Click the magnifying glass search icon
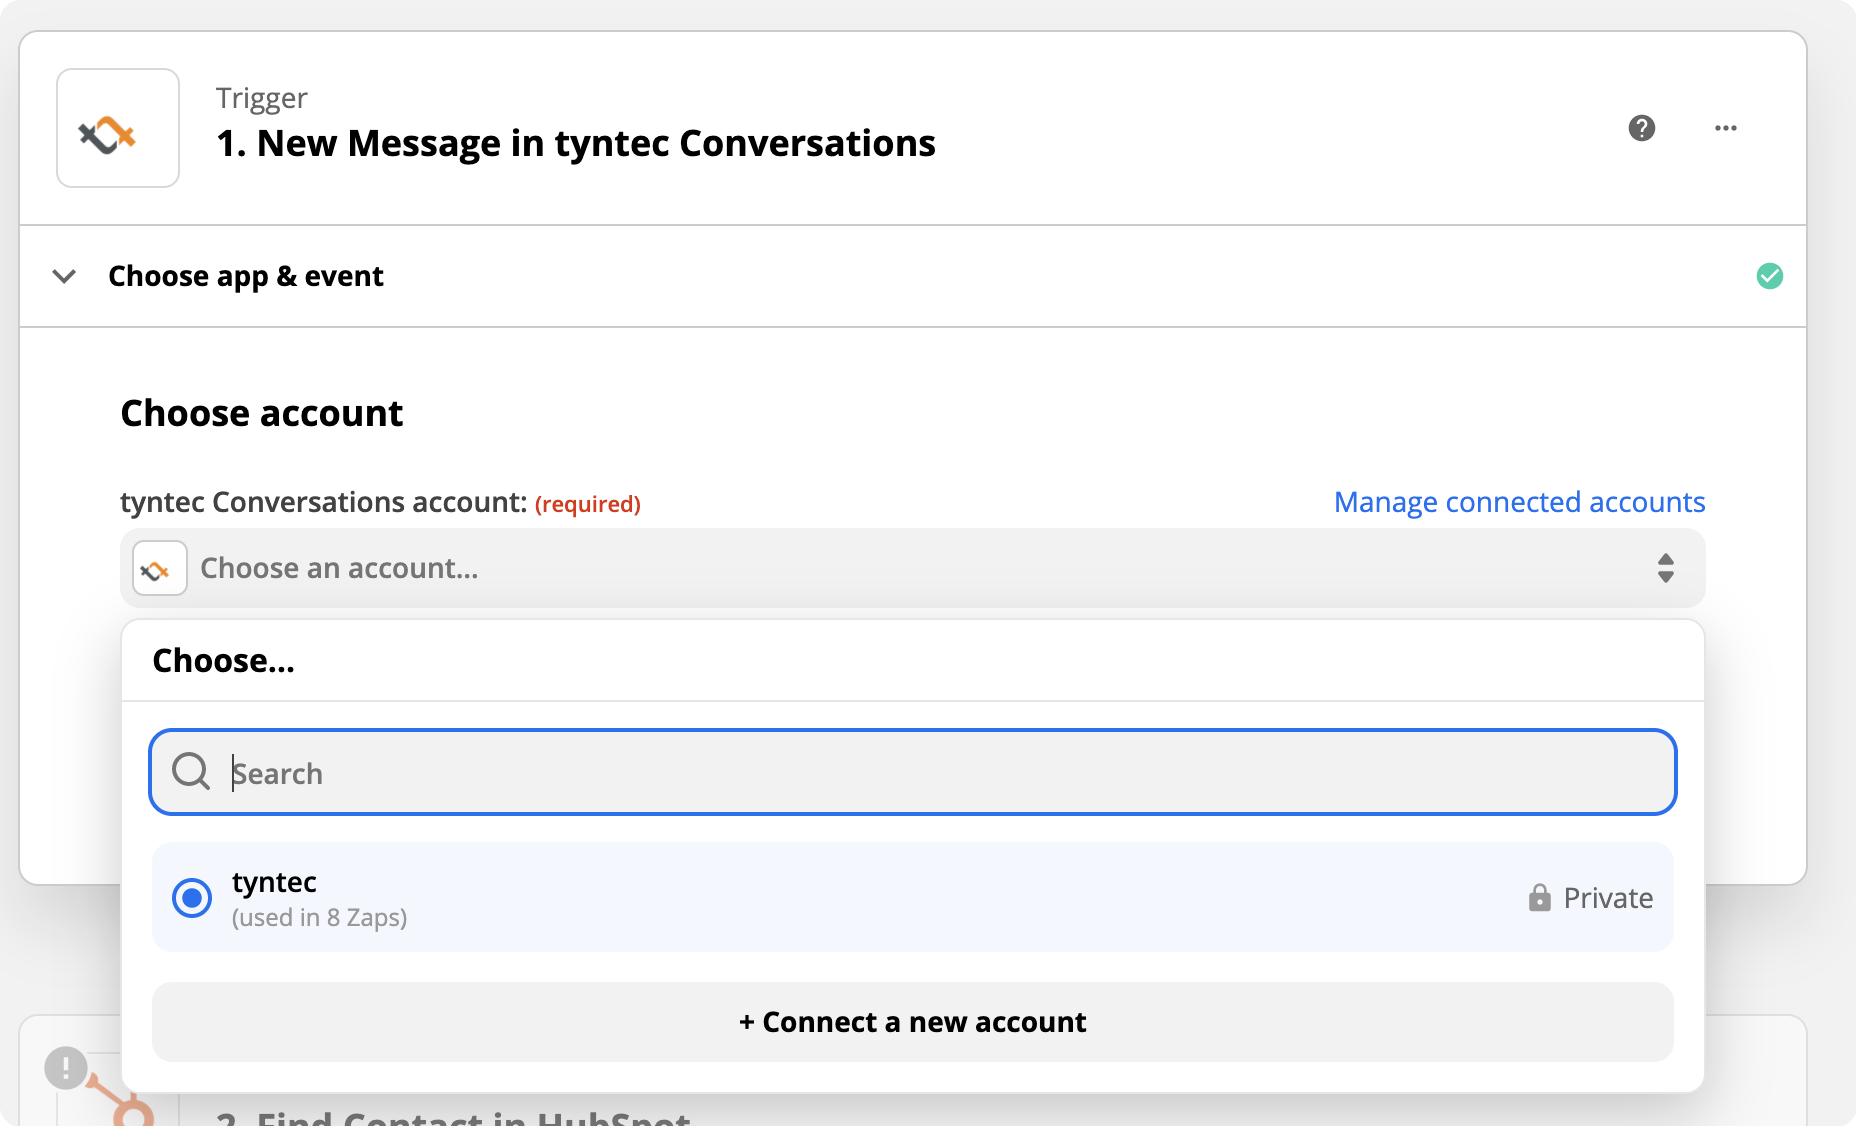Screen dimensions: 1856x1126 190,772
